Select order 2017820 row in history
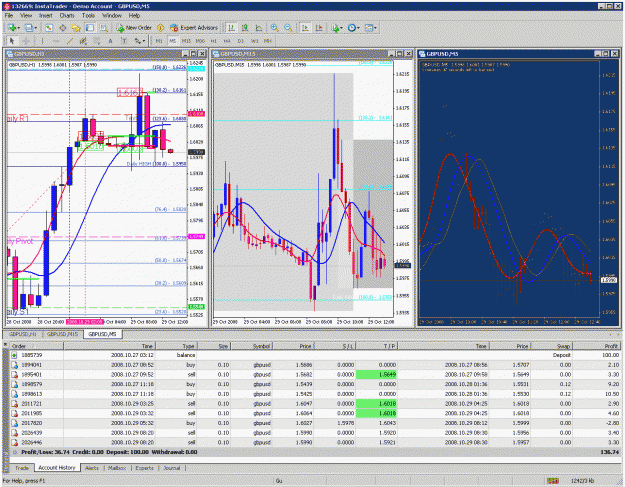The height and width of the screenshot is (487, 625). click(315, 423)
